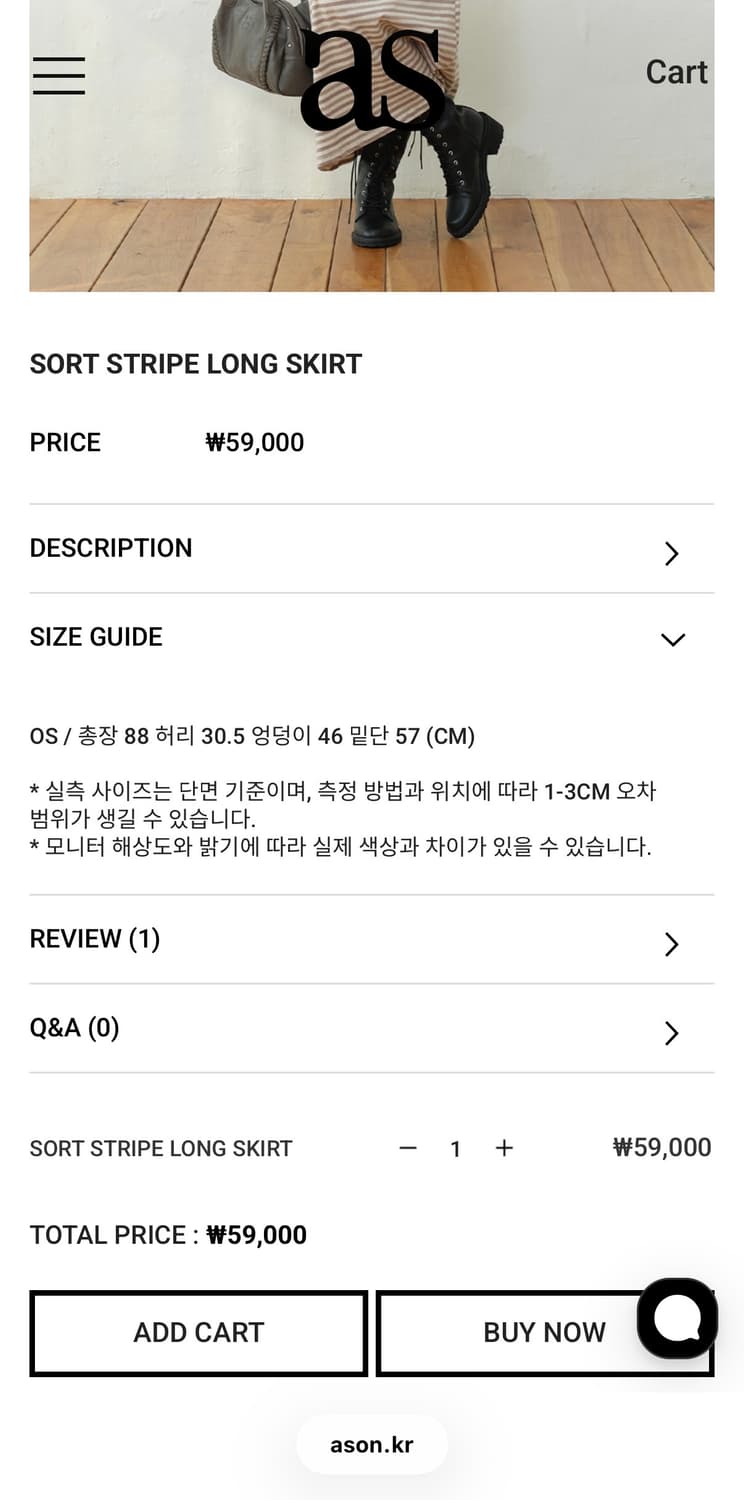Expand the REVIEW (1) section arrow

point(672,944)
